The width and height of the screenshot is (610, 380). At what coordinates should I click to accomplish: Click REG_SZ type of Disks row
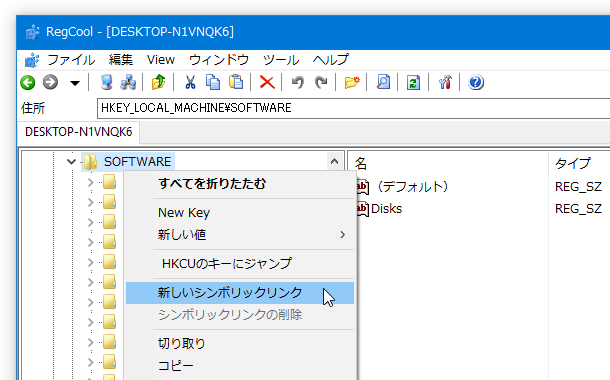point(578,209)
